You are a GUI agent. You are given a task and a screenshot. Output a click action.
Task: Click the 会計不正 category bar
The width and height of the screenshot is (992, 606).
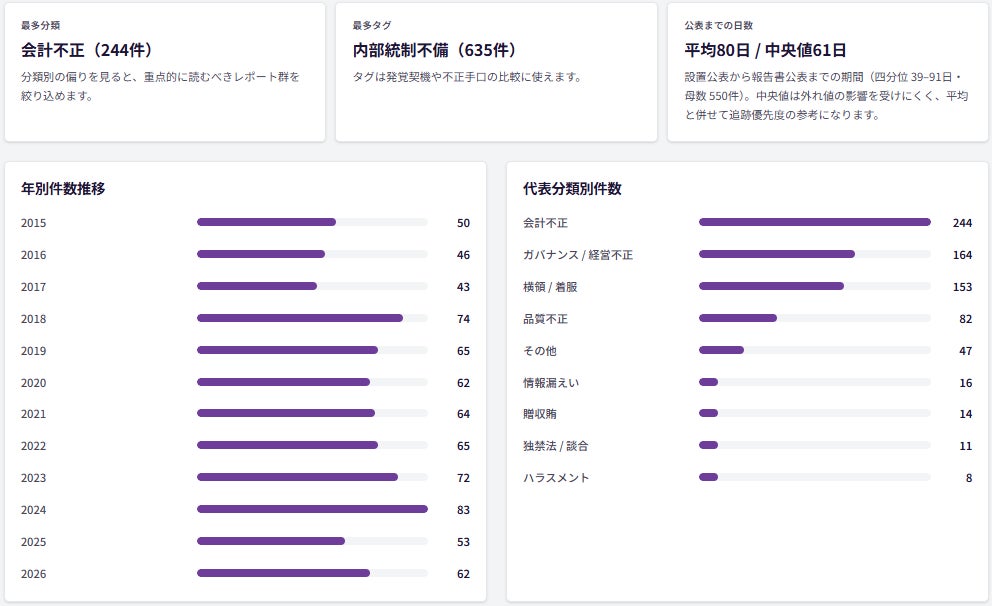pos(814,222)
